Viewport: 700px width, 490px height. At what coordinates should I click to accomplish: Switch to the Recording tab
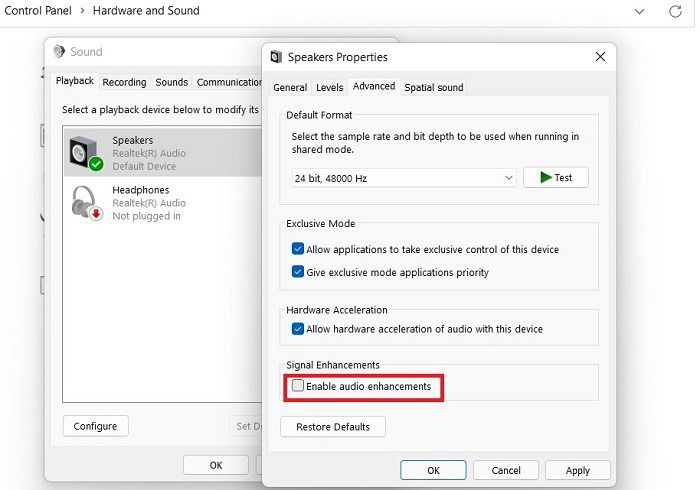click(124, 82)
